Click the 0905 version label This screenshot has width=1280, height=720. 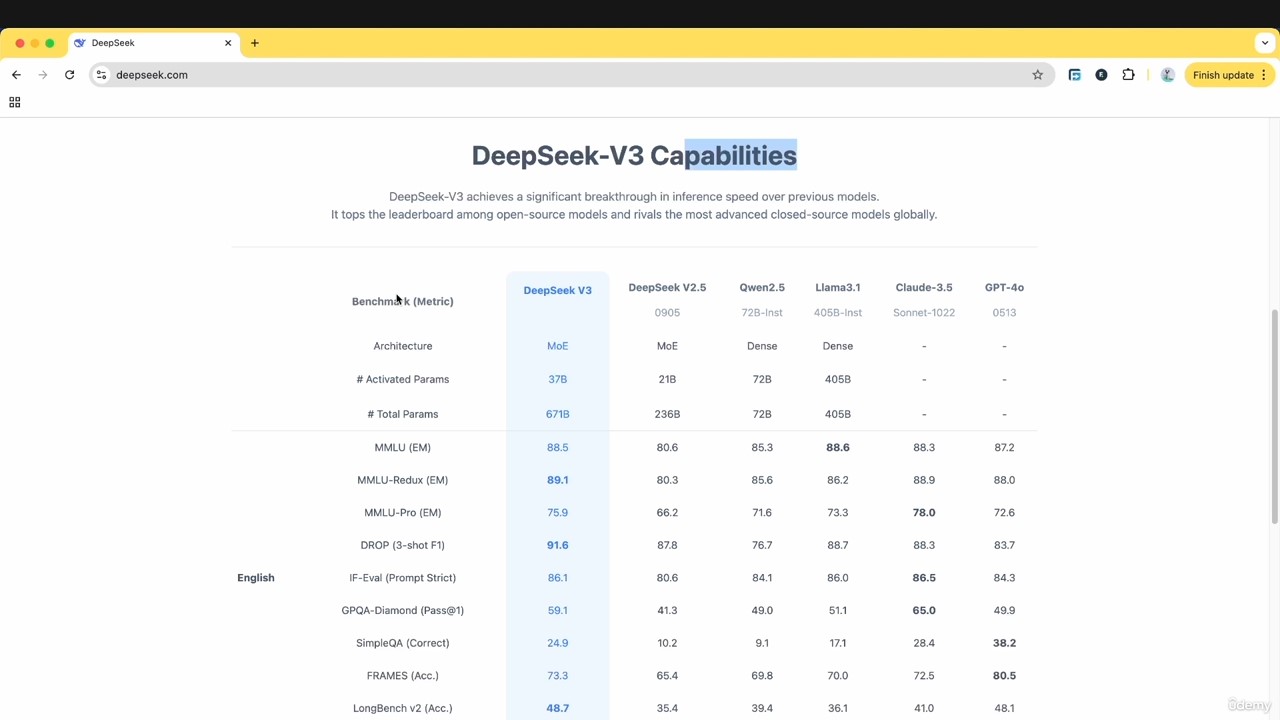[x=667, y=313]
